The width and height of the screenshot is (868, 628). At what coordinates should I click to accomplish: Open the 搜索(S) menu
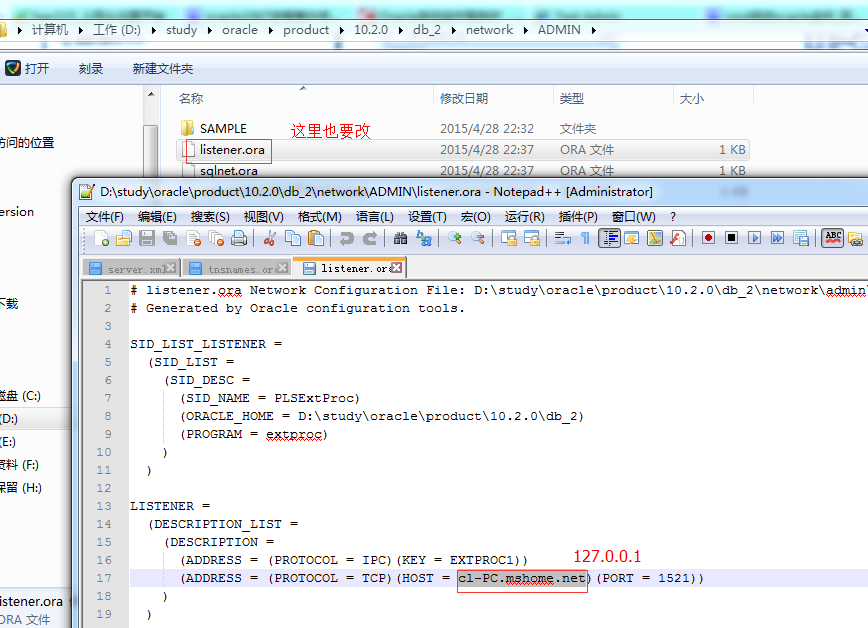coord(210,217)
